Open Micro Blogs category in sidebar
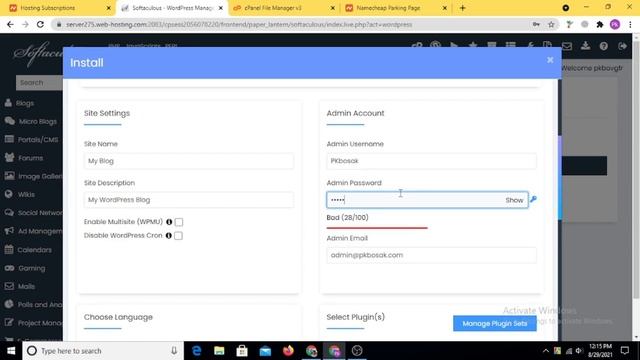Screen dimensions: 640x360 point(32,121)
